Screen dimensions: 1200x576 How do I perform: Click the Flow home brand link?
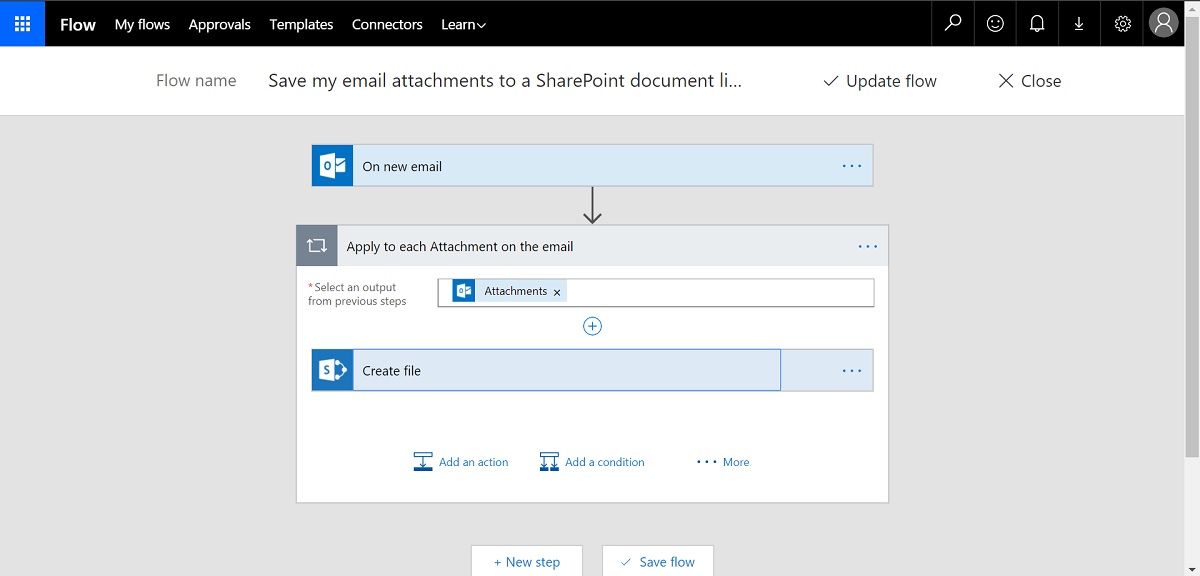click(78, 24)
